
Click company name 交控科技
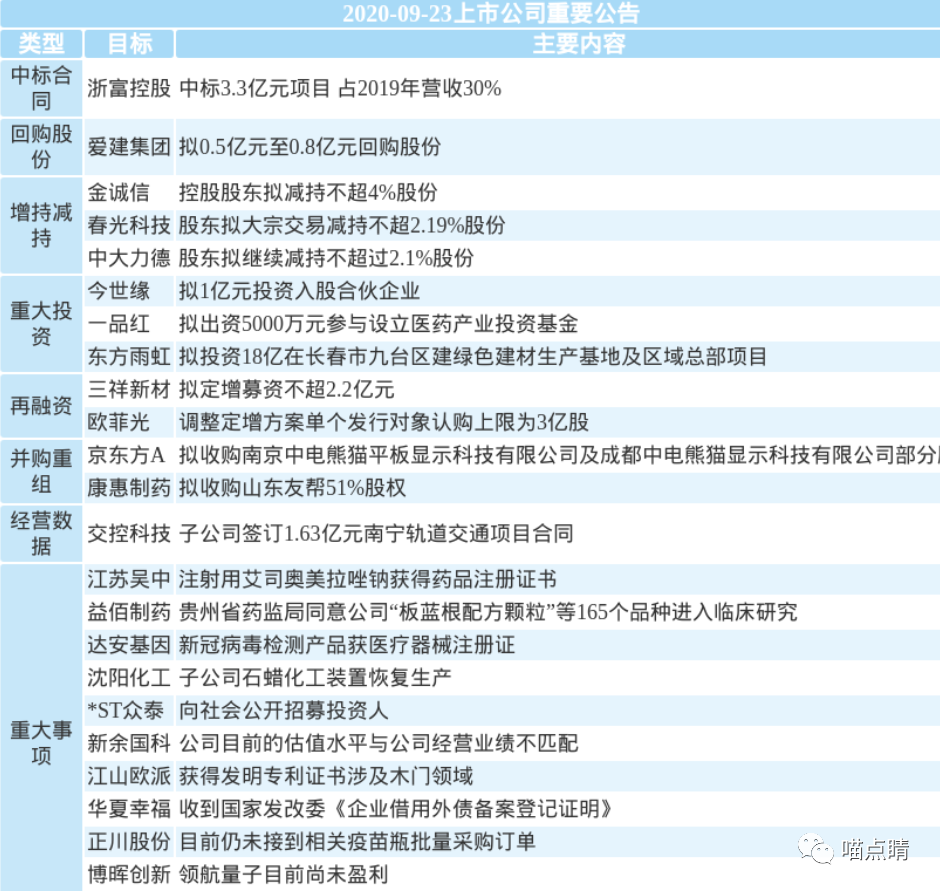point(129,534)
